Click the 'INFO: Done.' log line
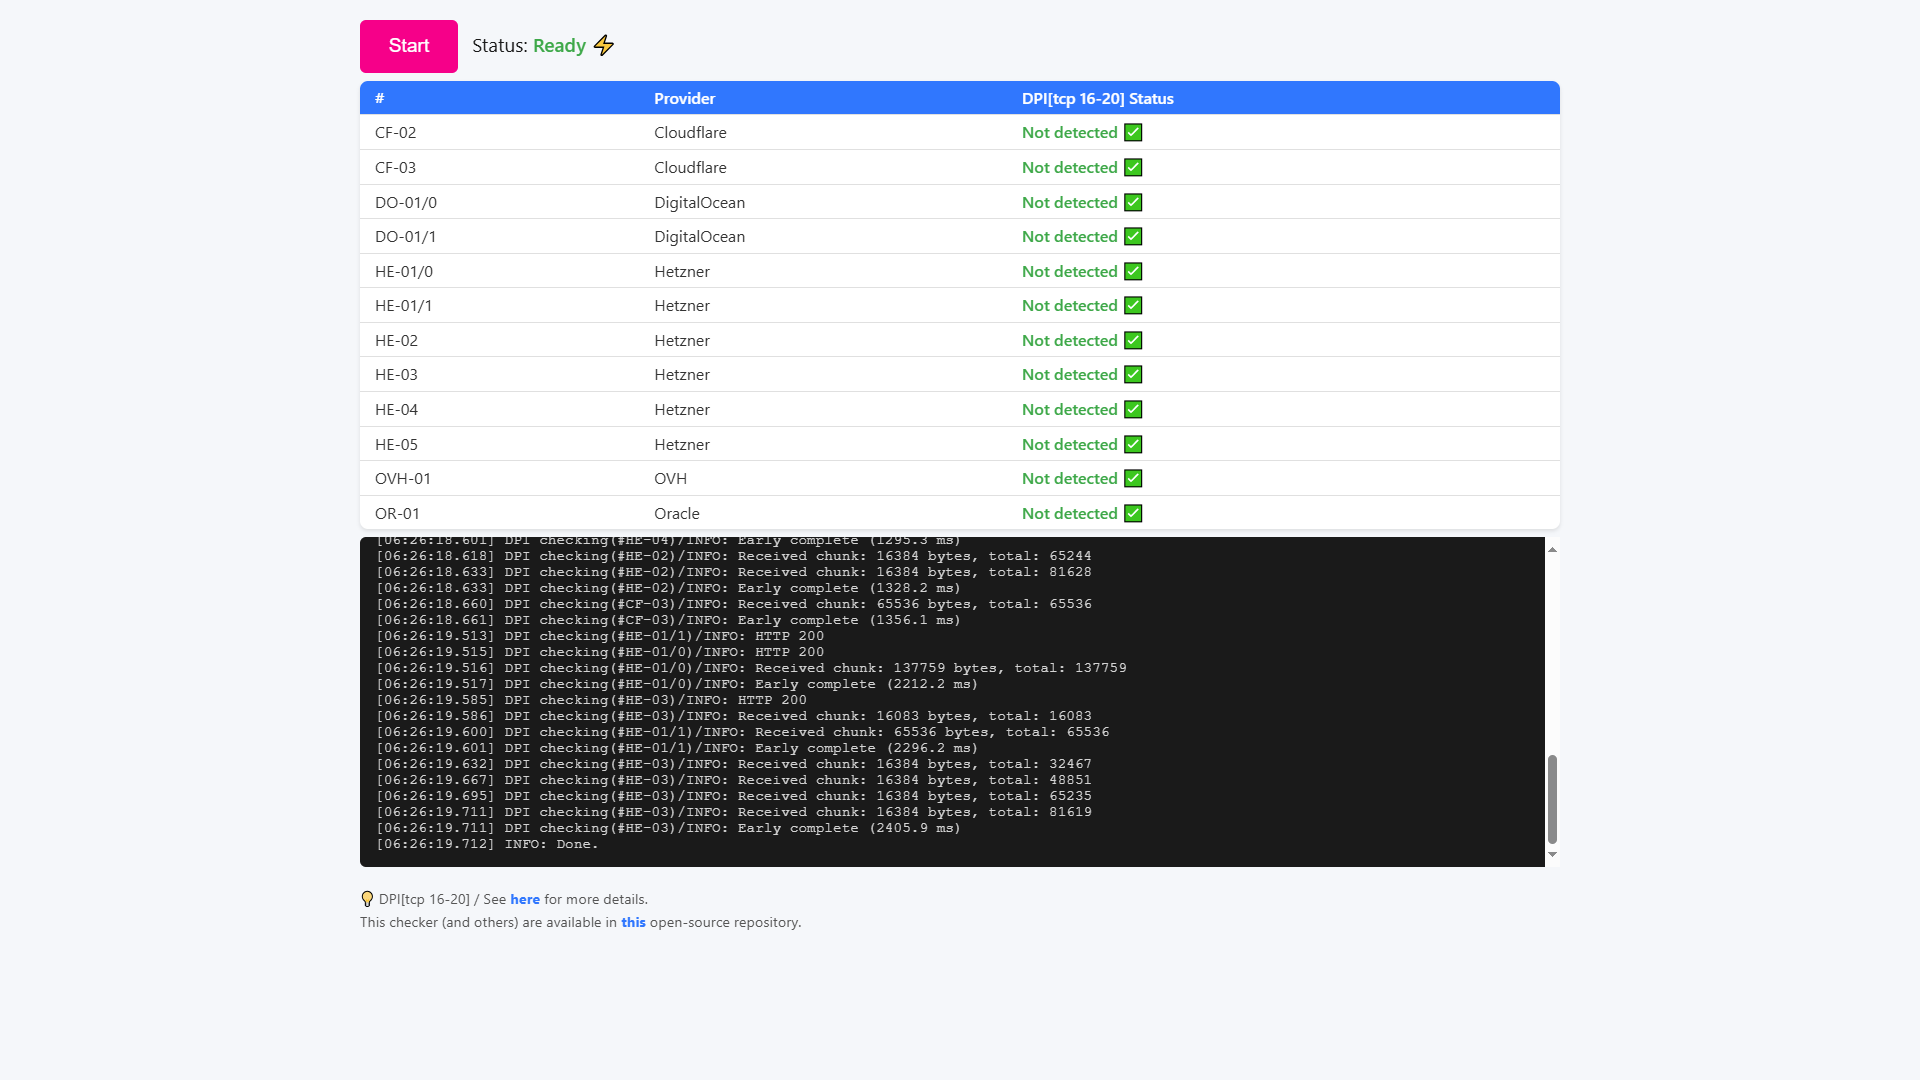 550,844
